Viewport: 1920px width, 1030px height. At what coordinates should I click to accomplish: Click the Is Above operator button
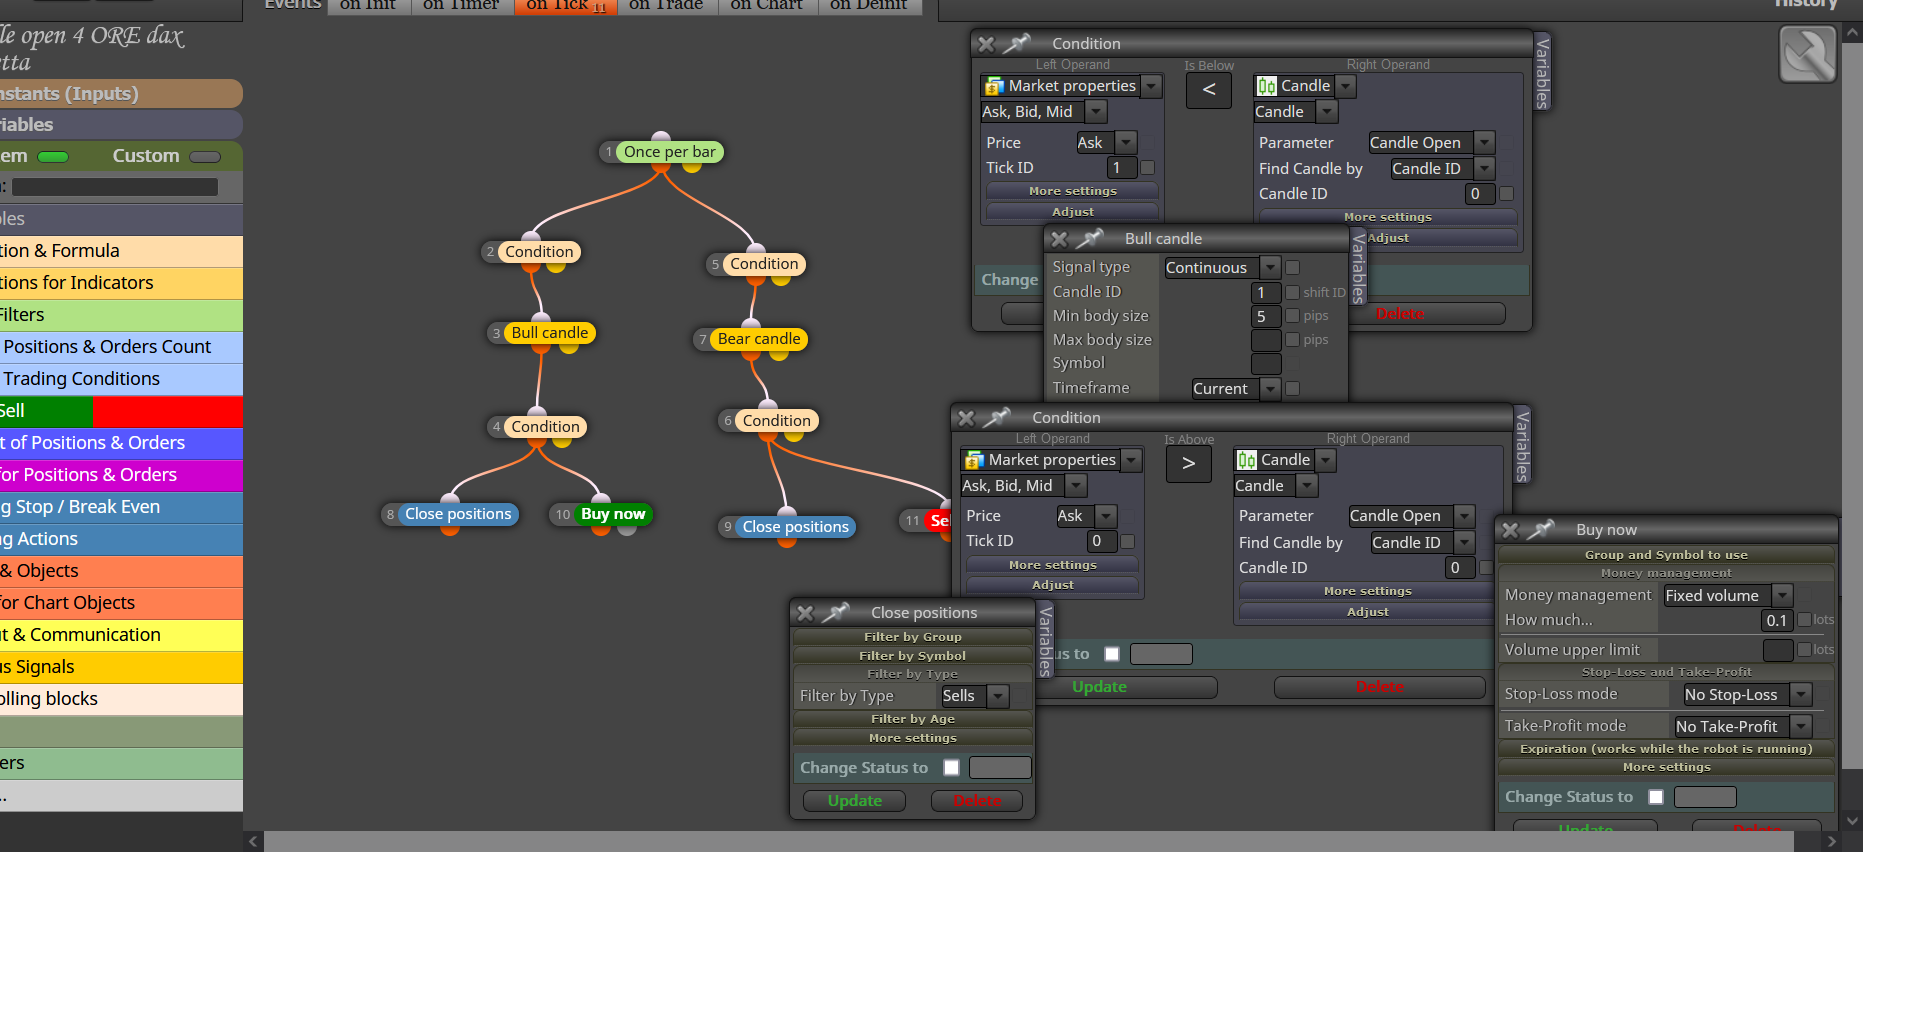(x=1188, y=464)
